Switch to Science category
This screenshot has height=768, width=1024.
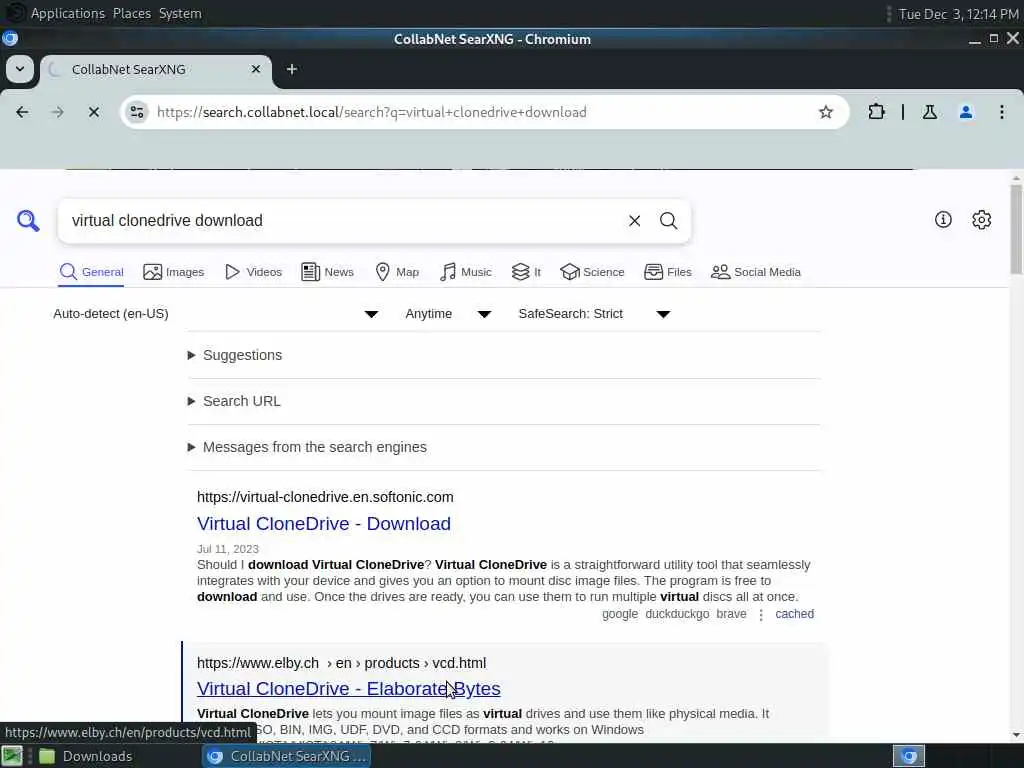592,272
